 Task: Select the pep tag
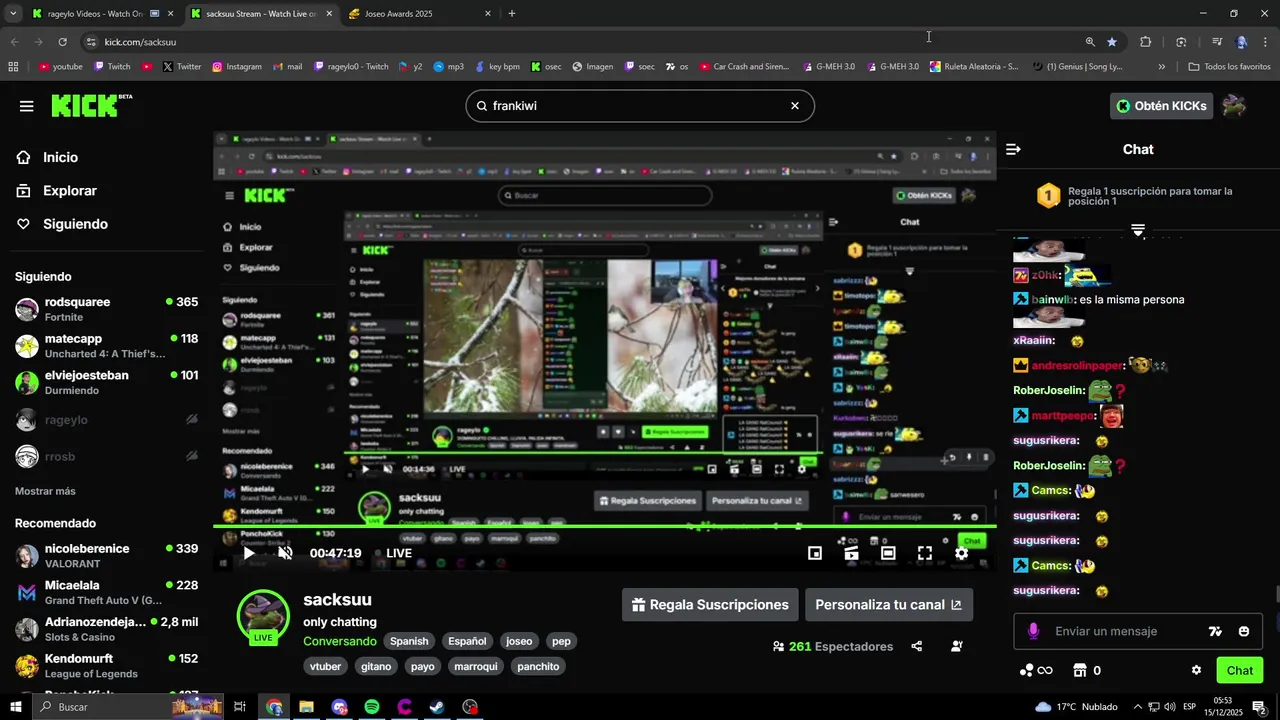click(561, 641)
